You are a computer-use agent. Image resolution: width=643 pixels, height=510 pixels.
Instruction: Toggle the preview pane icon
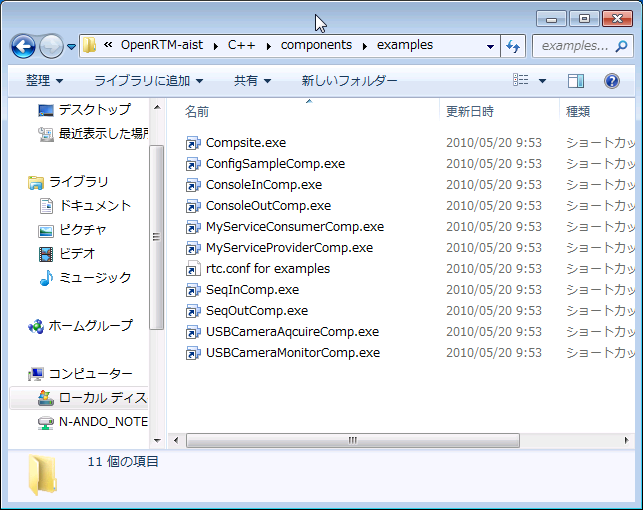576,81
